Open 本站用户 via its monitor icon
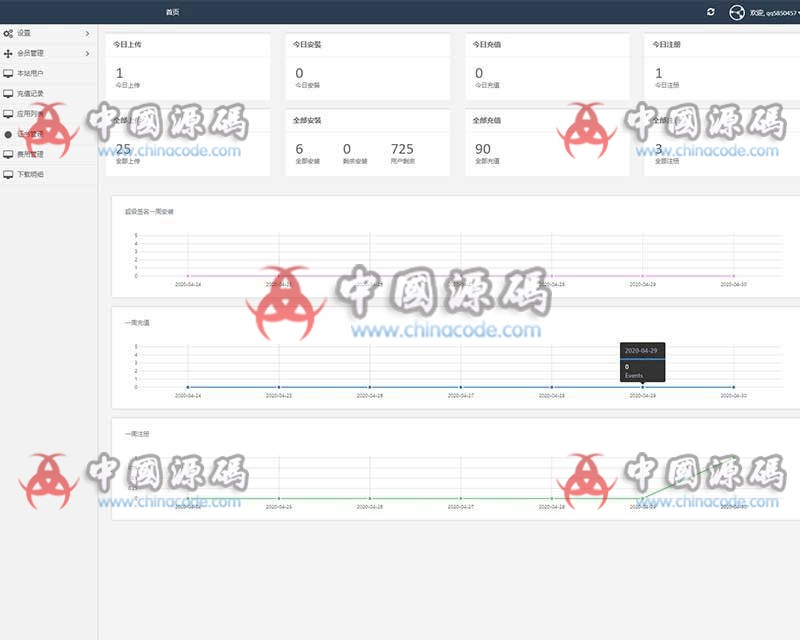 coord(9,73)
